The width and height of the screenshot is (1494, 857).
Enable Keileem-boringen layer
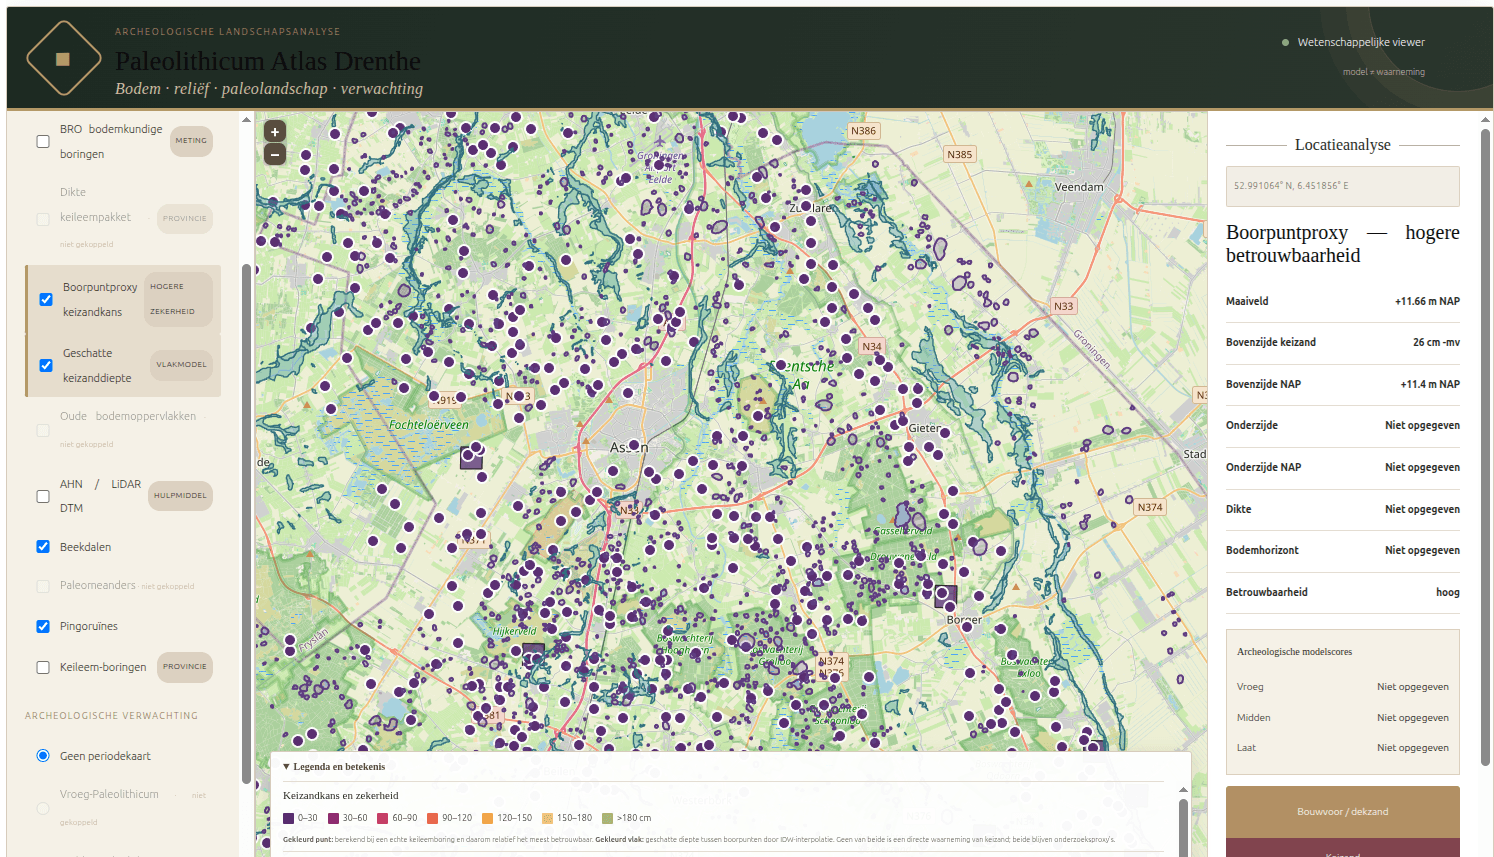pyautogui.click(x=43, y=667)
